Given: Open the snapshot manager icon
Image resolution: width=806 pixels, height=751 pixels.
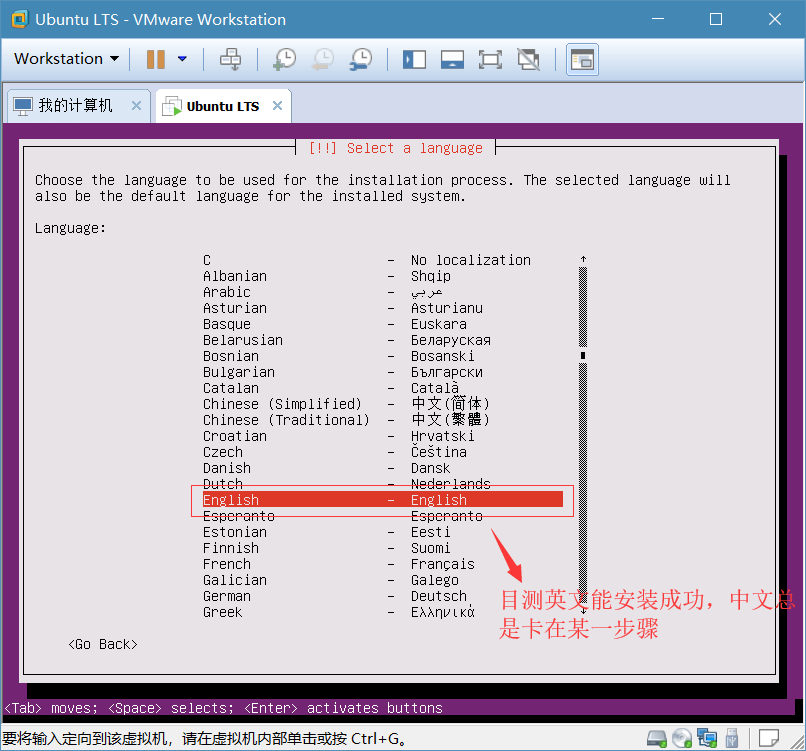Looking at the screenshot, I should [361, 59].
